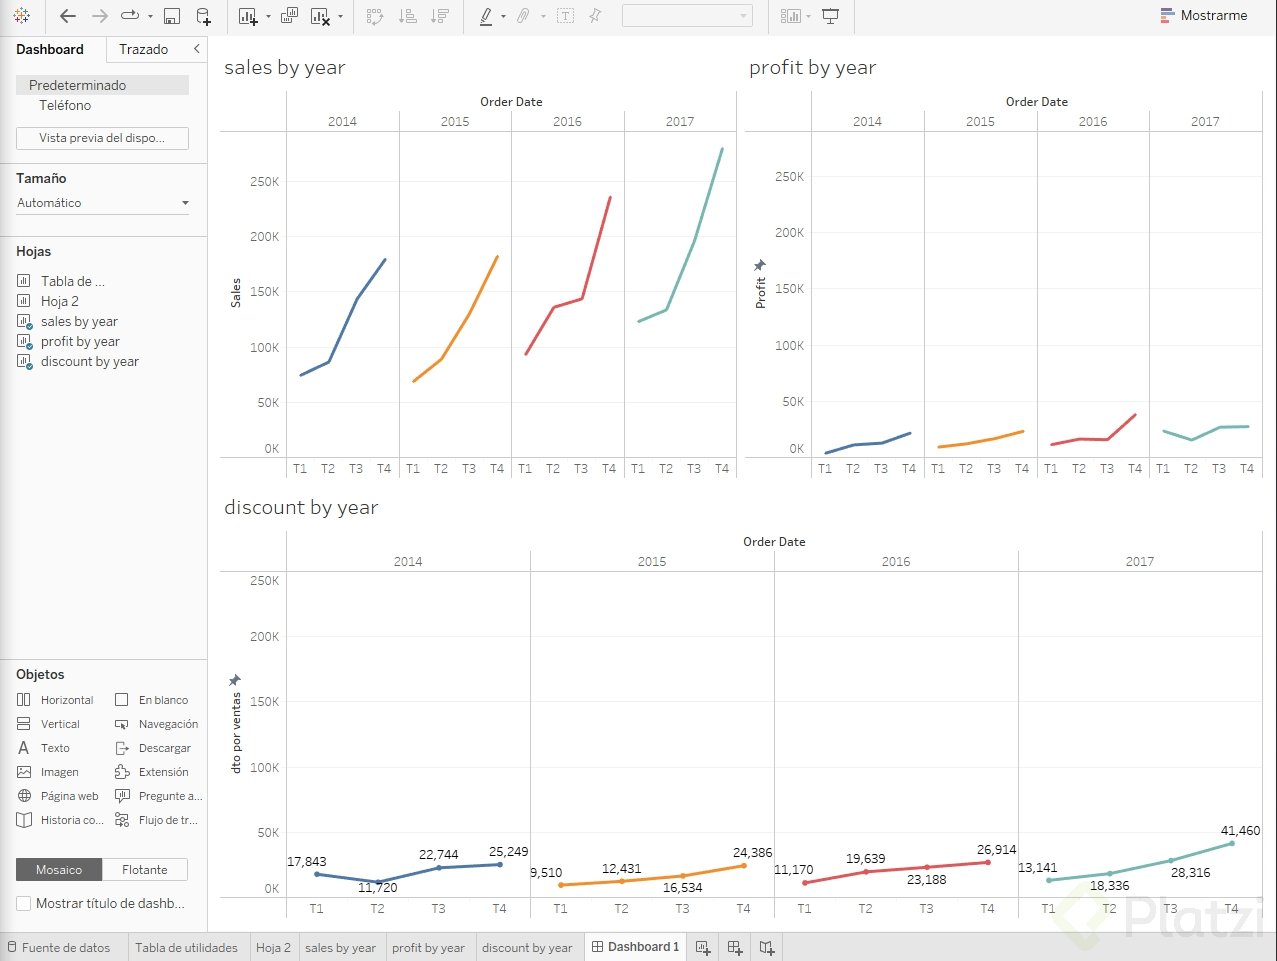
Task: Click the new worksheet toolbar icon
Action: pos(248,16)
